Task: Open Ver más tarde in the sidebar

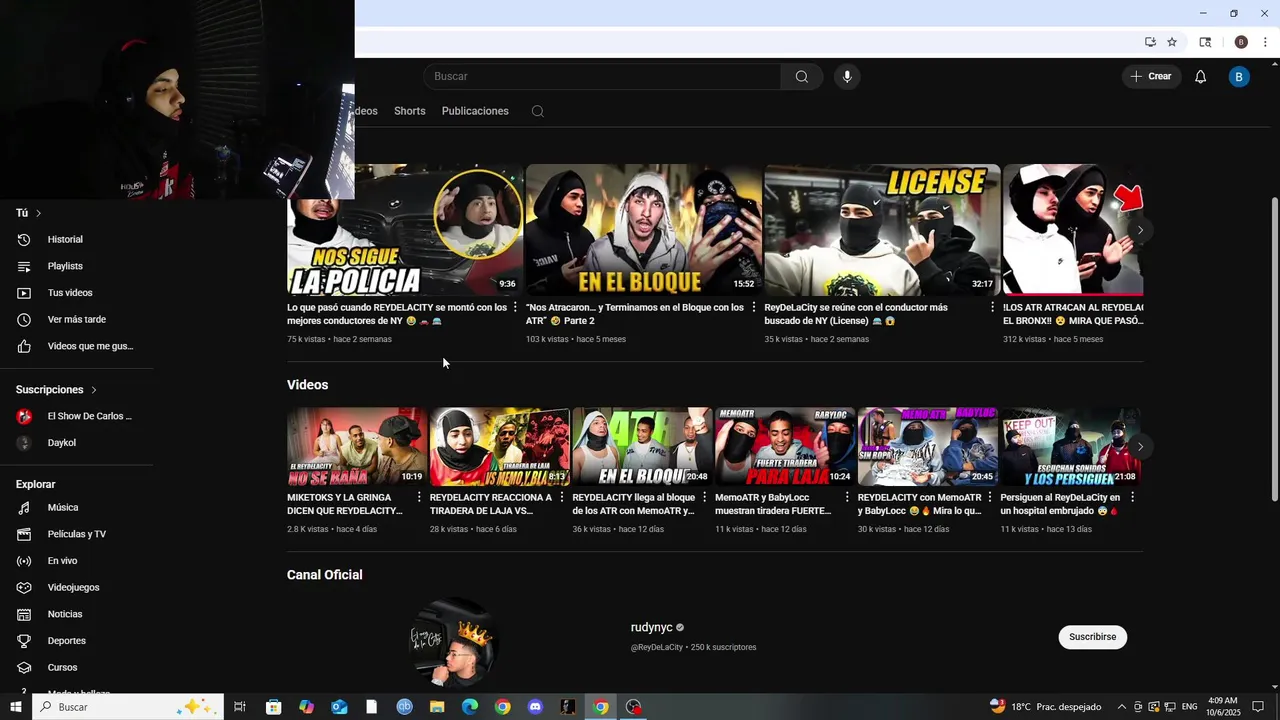Action: tap(77, 320)
